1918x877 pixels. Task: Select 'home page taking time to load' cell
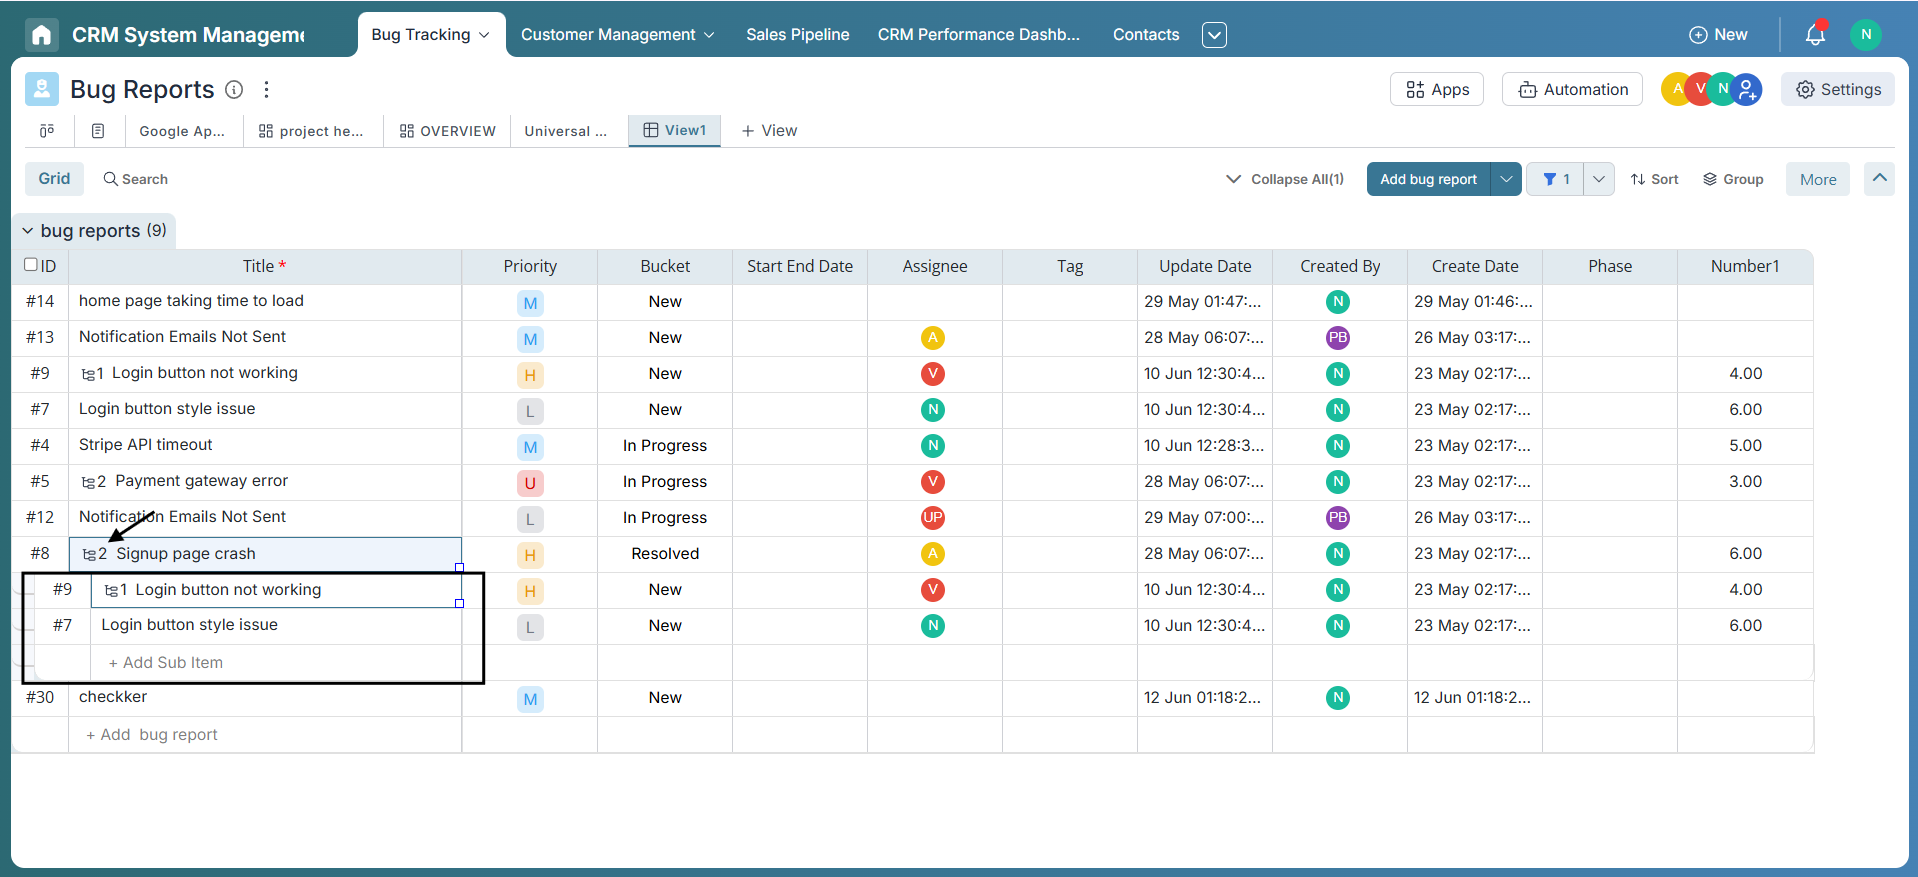pos(265,301)
